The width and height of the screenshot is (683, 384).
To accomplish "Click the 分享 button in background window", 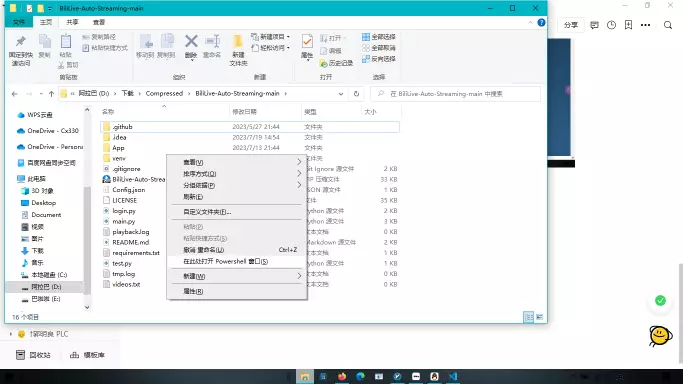I will point(571,25).
